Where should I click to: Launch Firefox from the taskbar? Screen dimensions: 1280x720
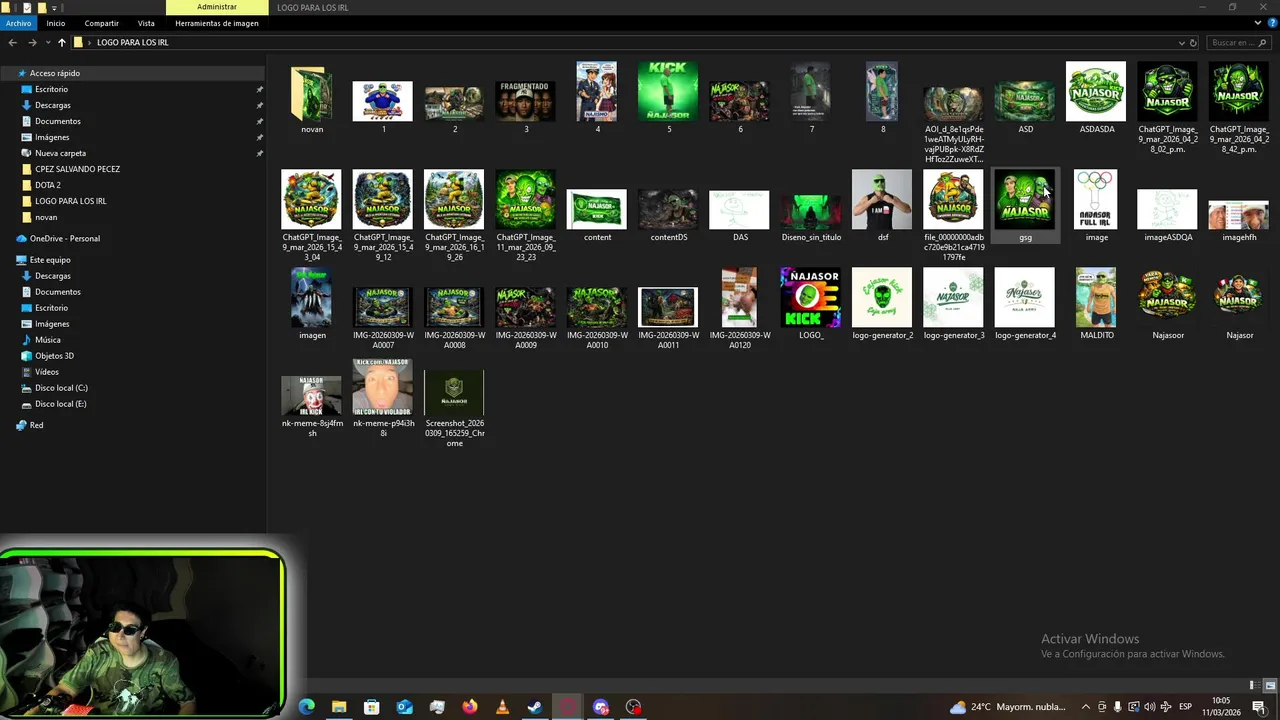tap(470, 707)
